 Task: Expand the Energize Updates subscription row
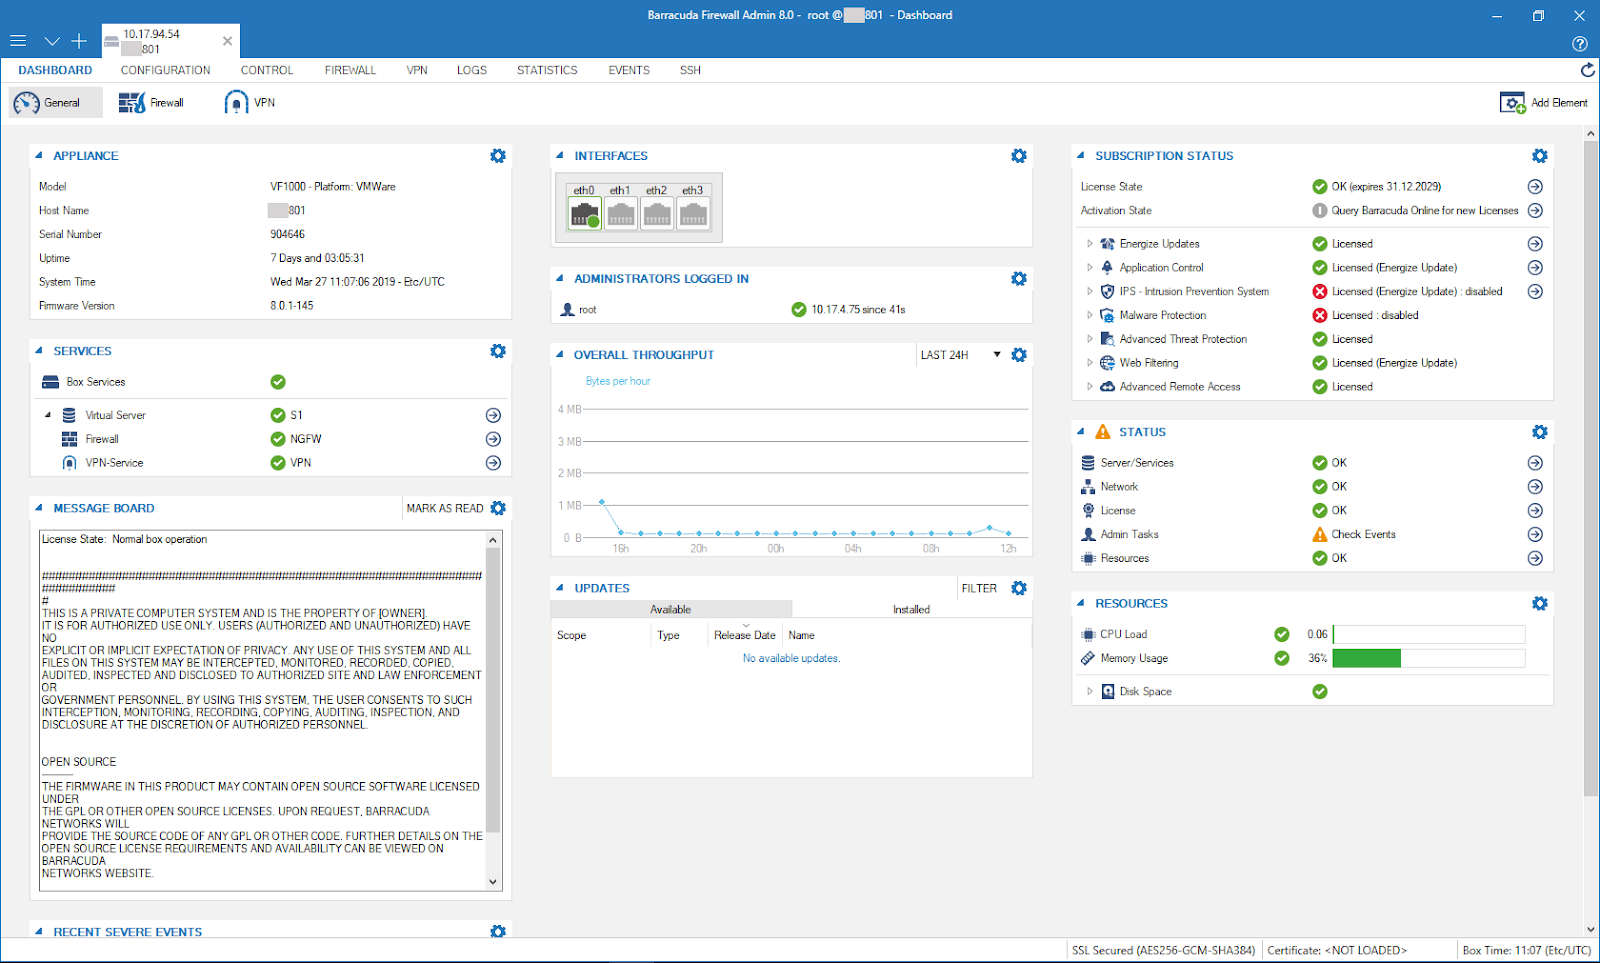pyautogui.click(x=1090, y=244)
